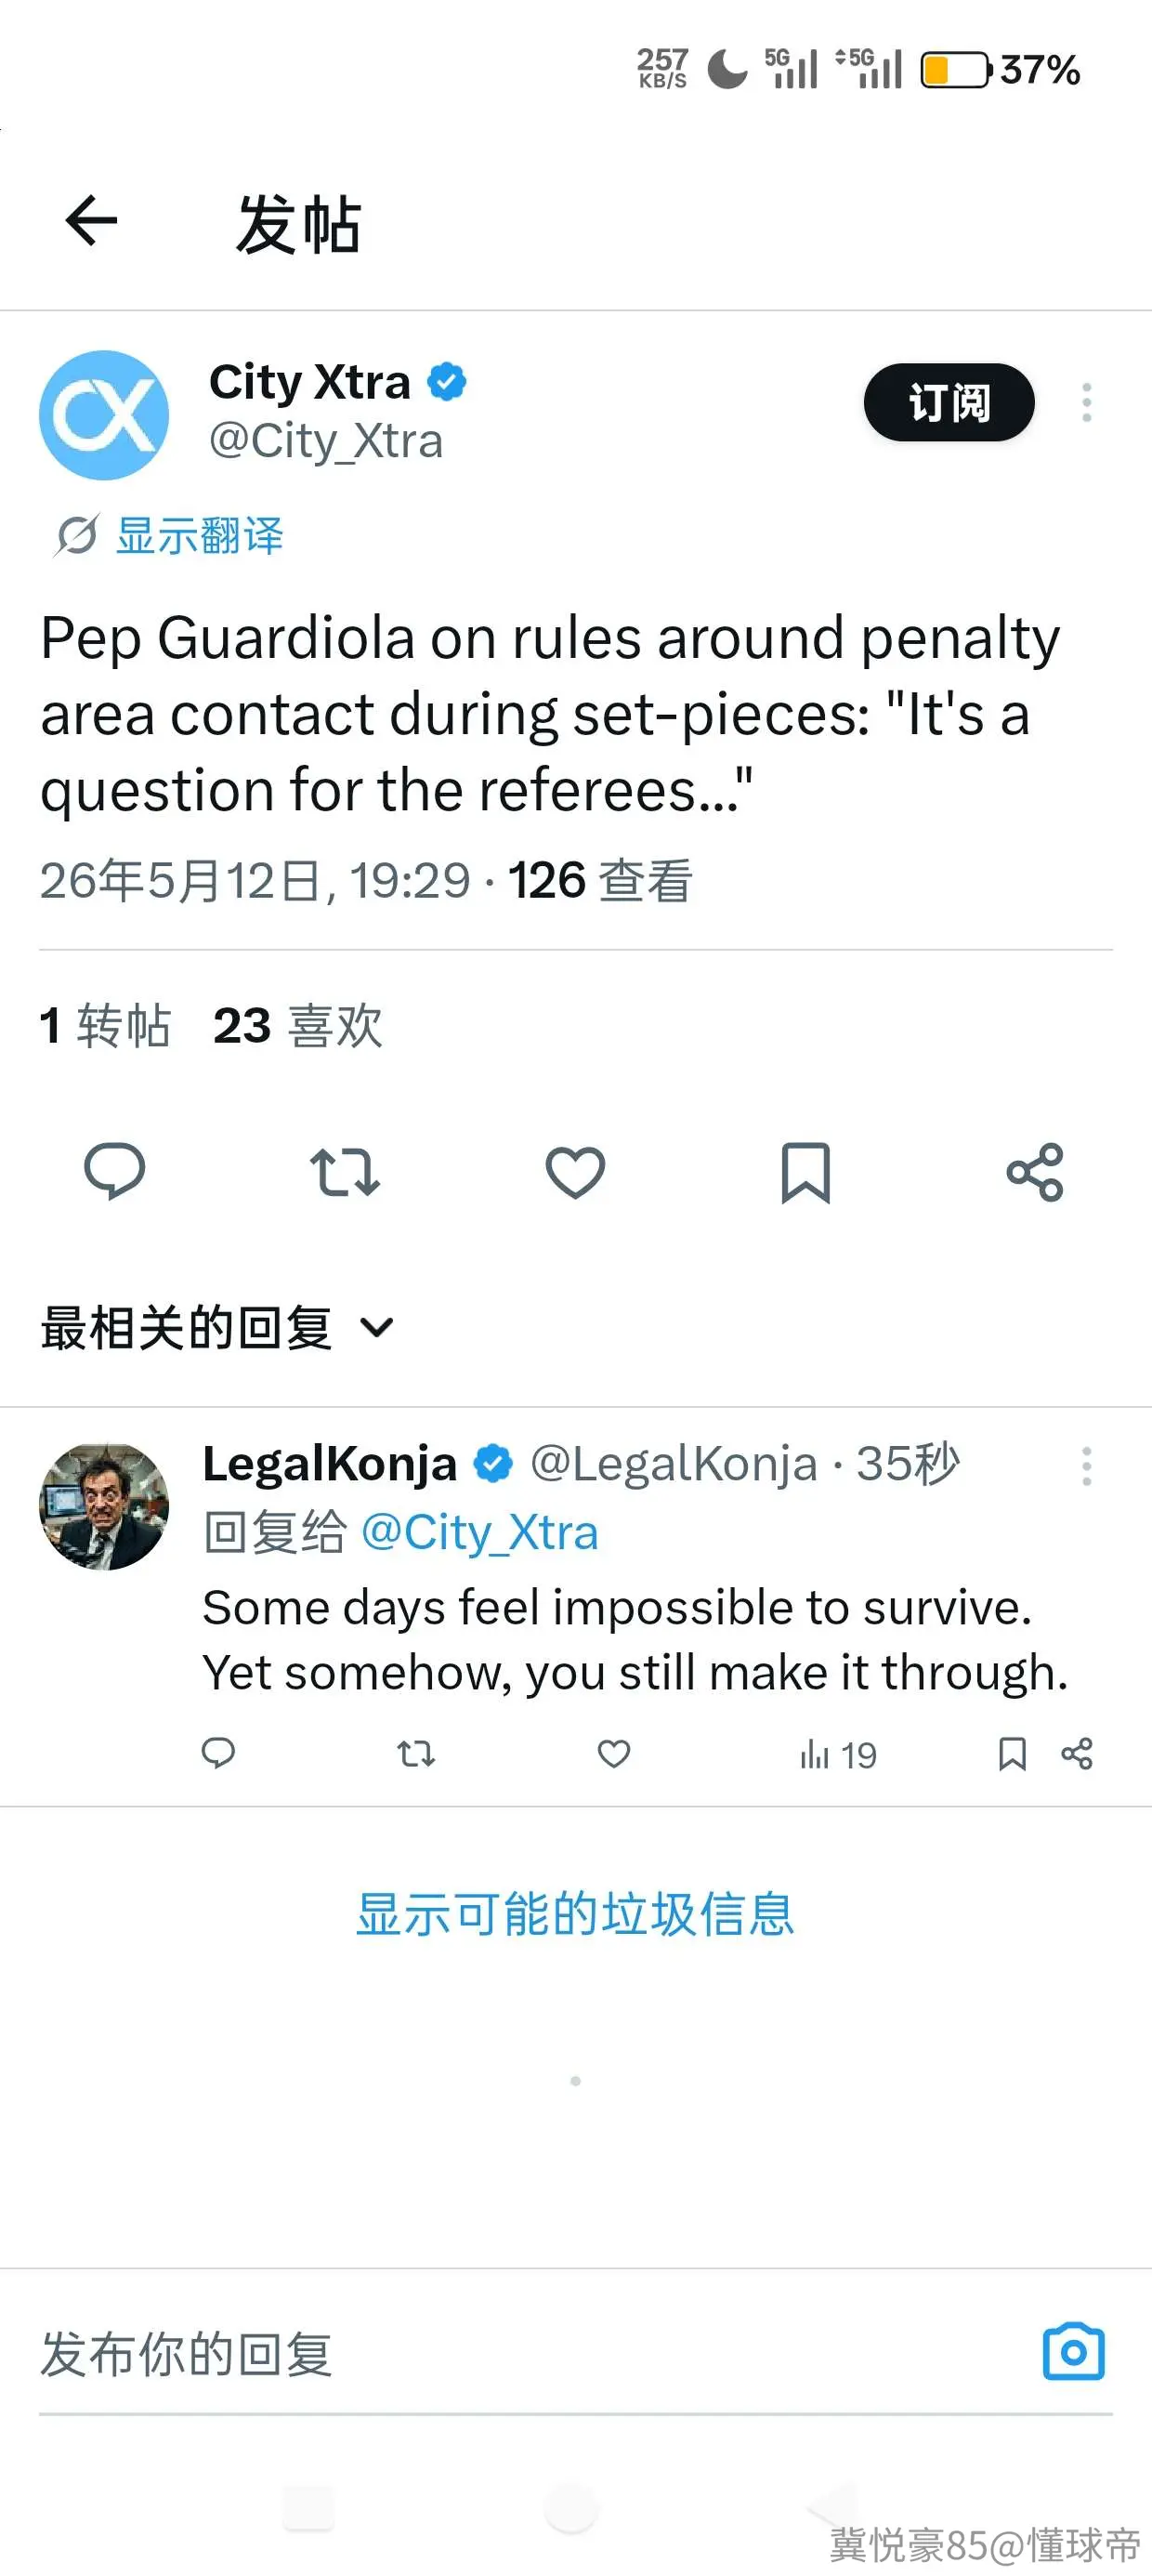Repost the LegalKonja reply
Viewport: 1152px width, 2576px height.
pyautogui.click(x=416, y=1753)
